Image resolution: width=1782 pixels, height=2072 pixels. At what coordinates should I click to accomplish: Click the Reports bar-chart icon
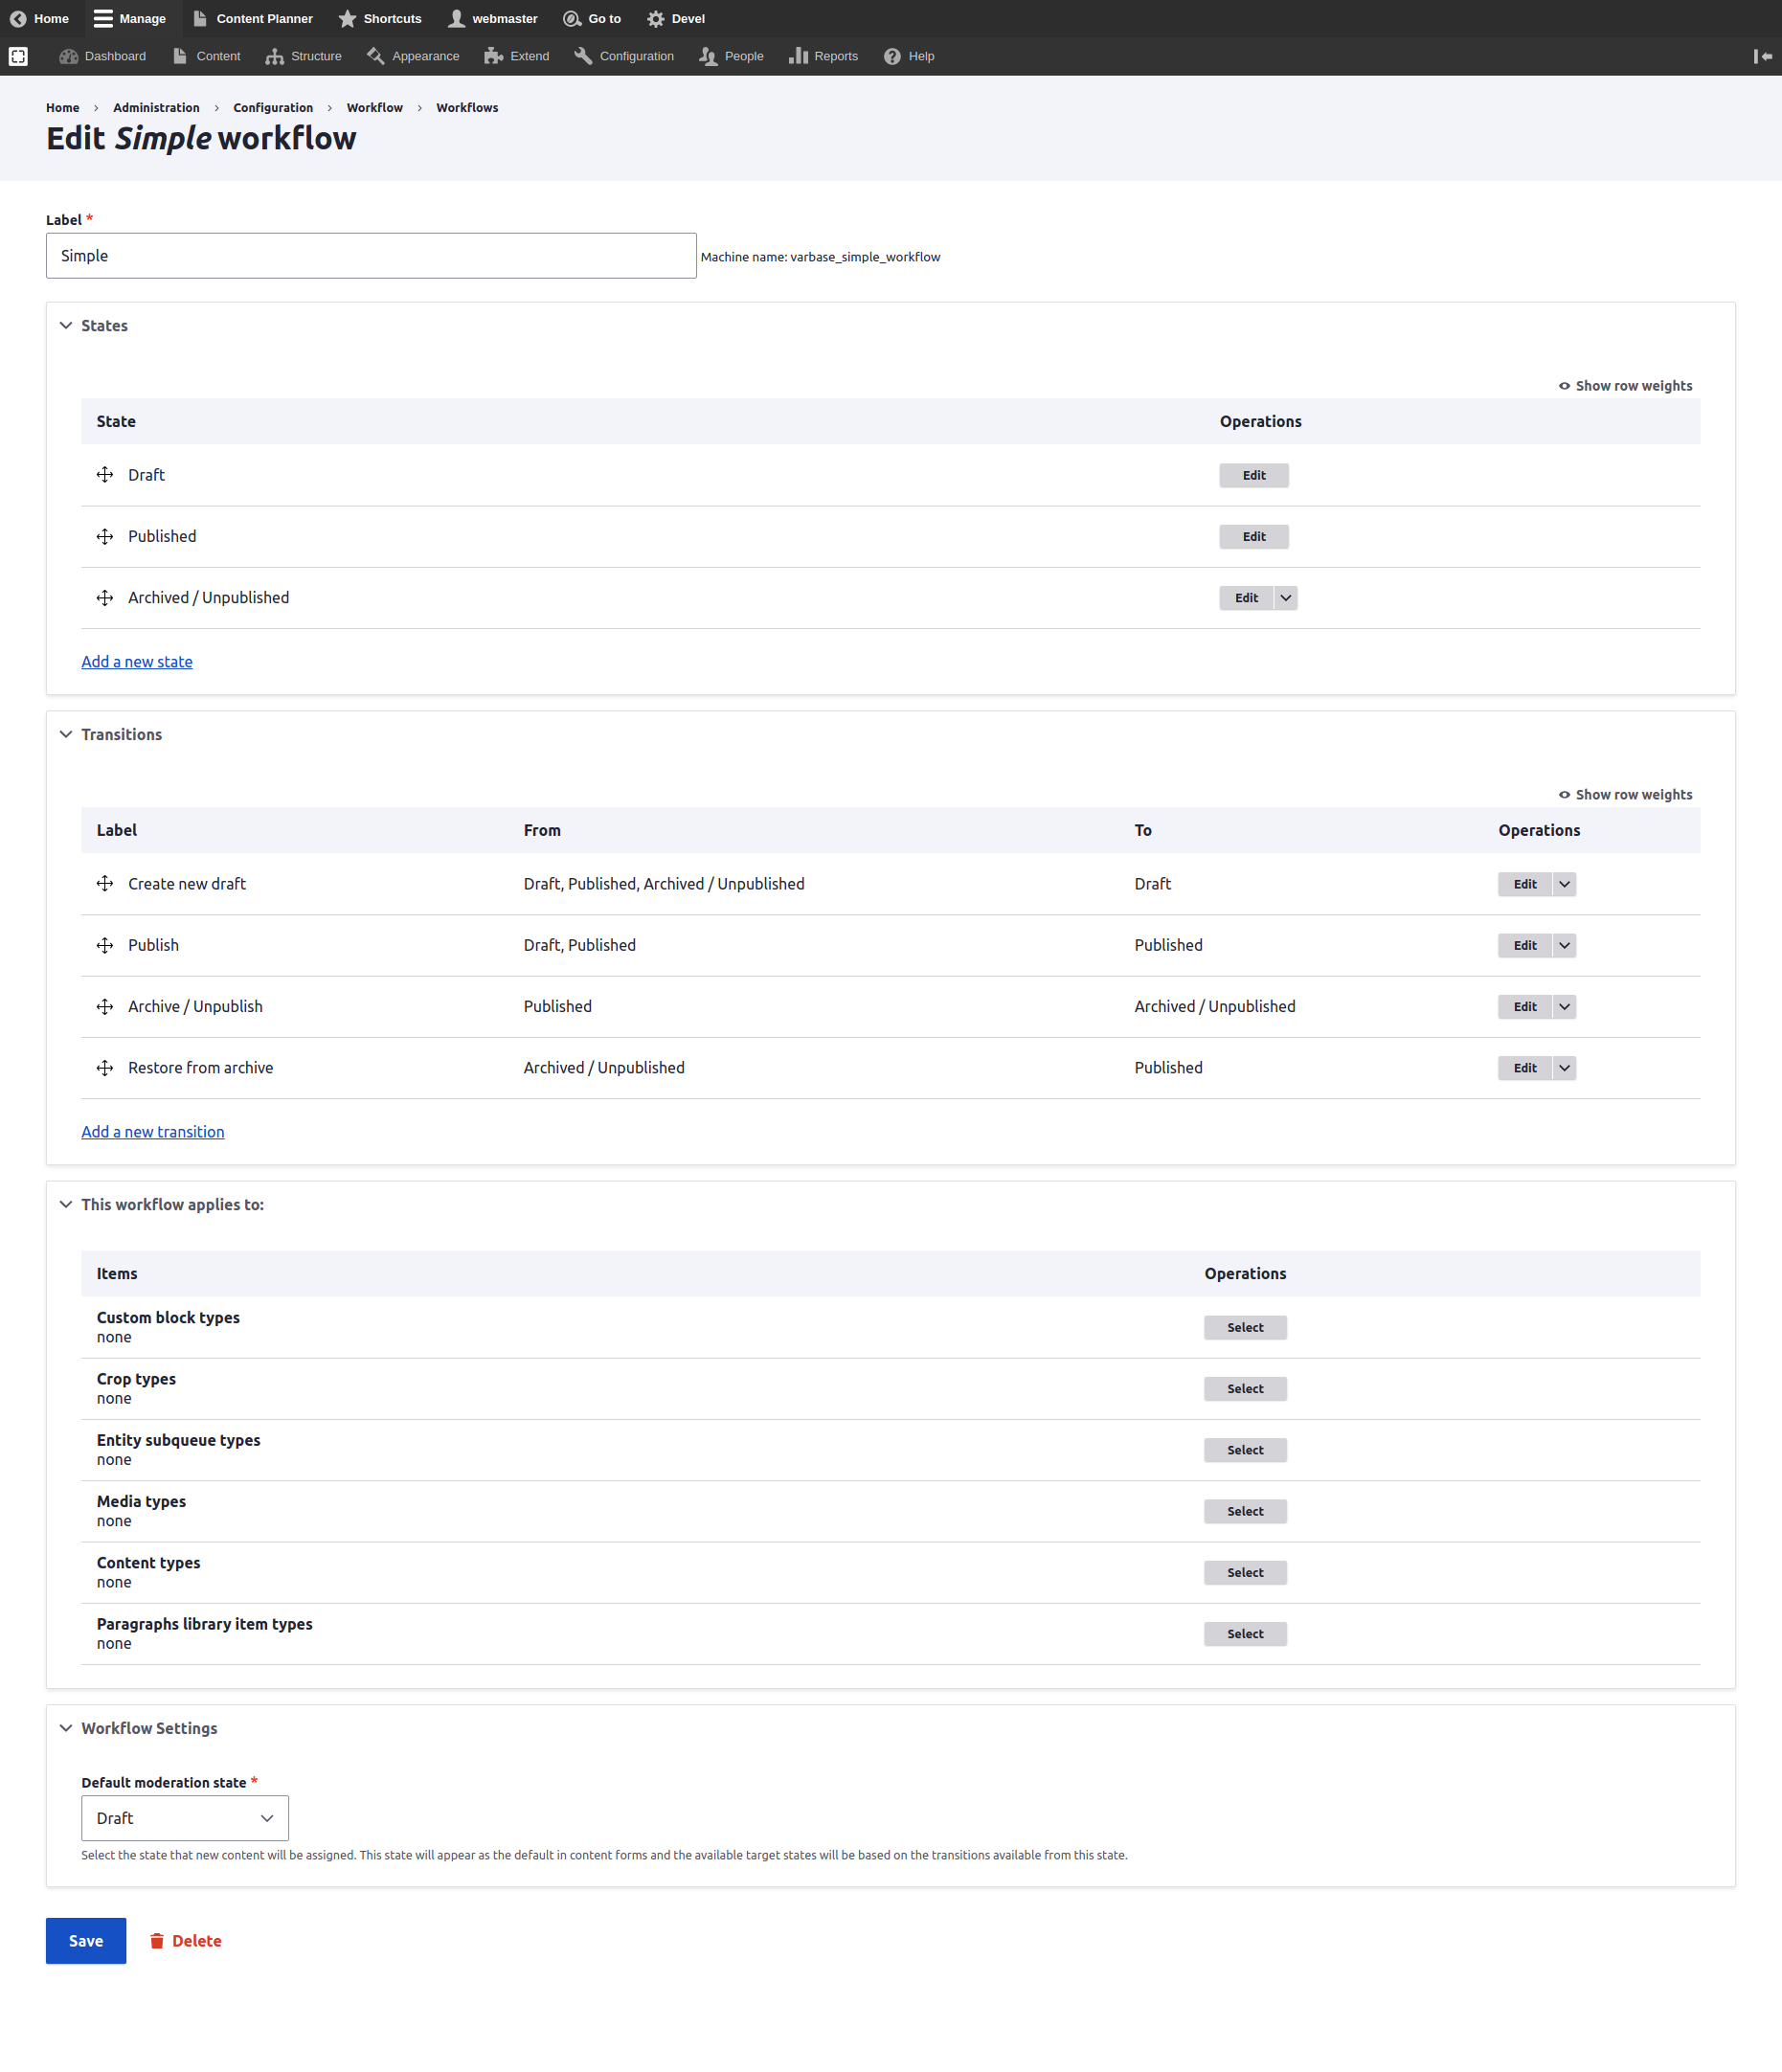pos(797,56)
